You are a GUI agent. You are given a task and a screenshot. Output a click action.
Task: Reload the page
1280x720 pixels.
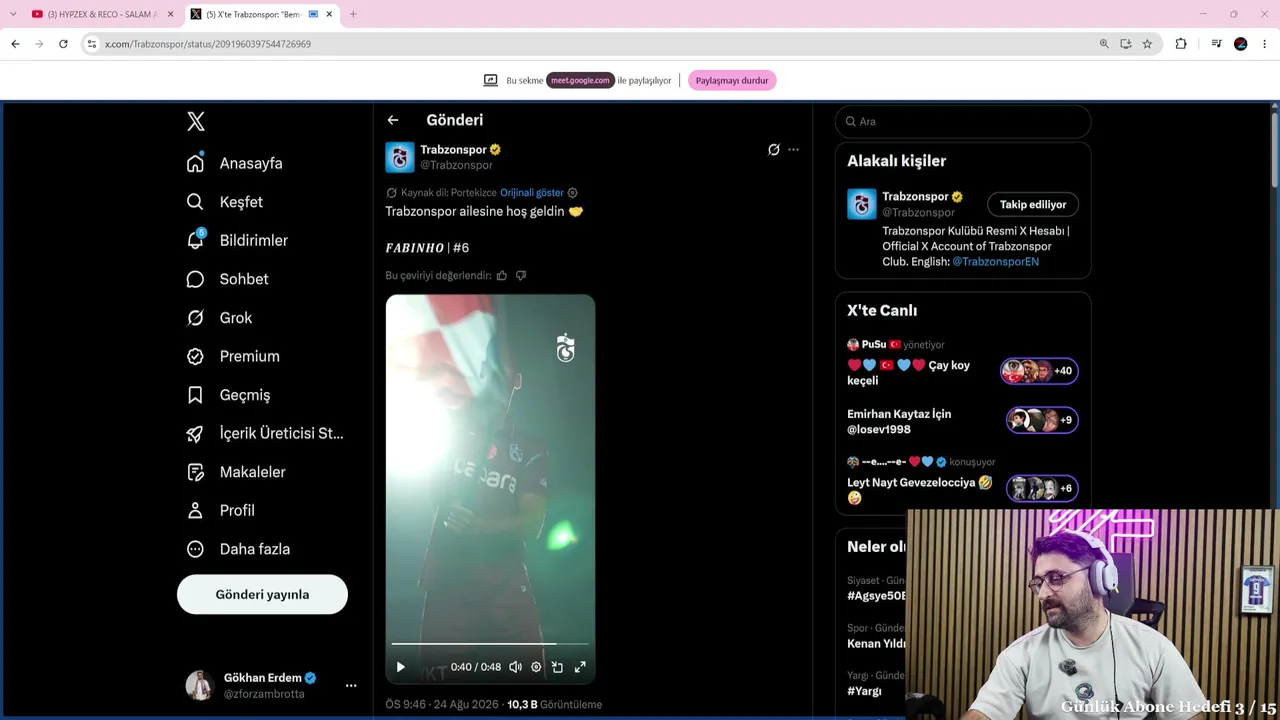click(63, 44)
